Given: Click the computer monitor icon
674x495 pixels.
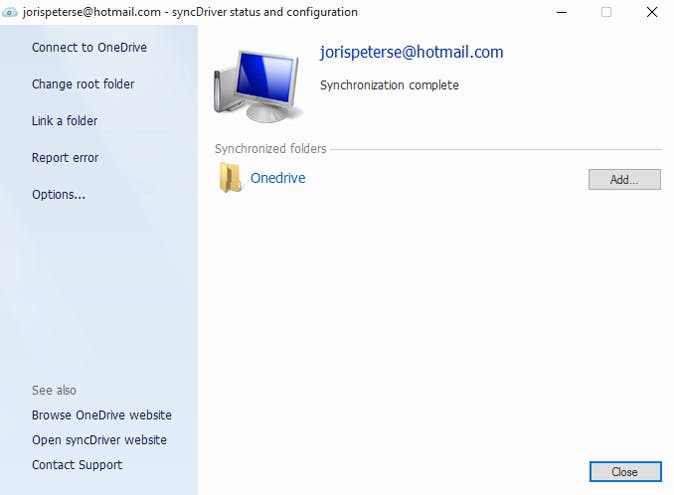Looking at the screenshot, I should point(258,86).
